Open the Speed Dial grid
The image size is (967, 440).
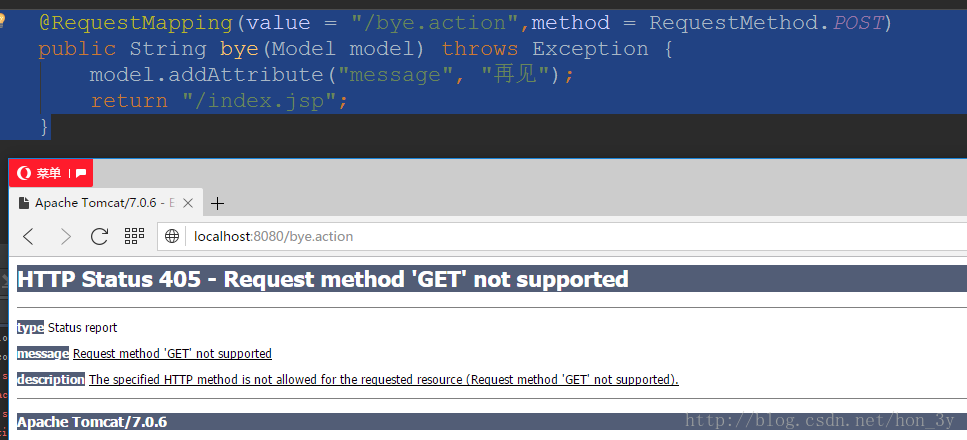coord(134,236)
